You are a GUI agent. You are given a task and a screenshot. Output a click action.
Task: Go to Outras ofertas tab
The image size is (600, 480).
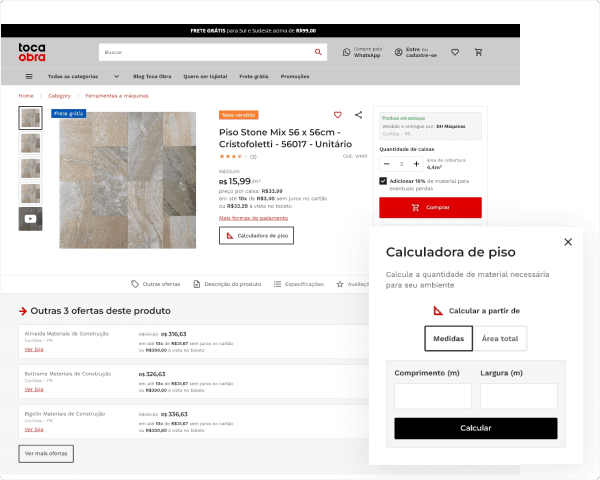tap(155, 284)
